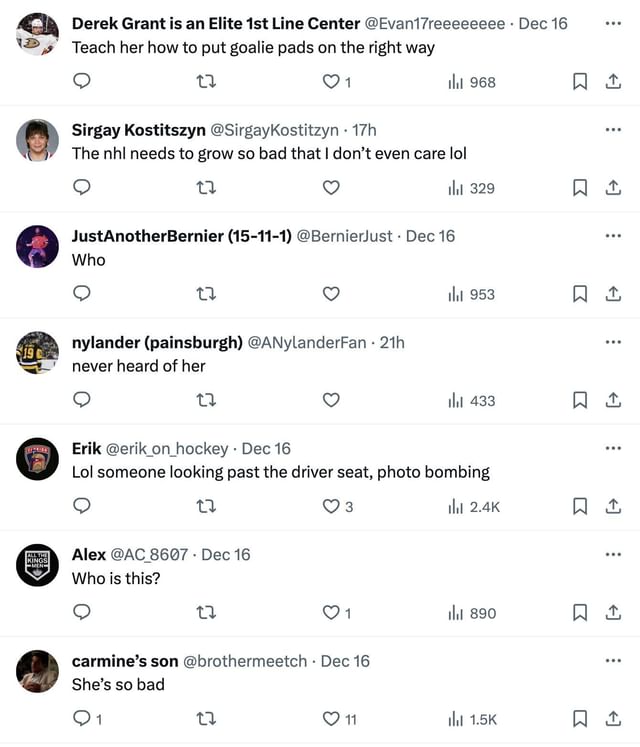Image resolution: width=640 pixels, height=747 pixels.
Task: View the 2.4K views on Erik's tweet
Action: pyautogui.click(x=474, y=506)
